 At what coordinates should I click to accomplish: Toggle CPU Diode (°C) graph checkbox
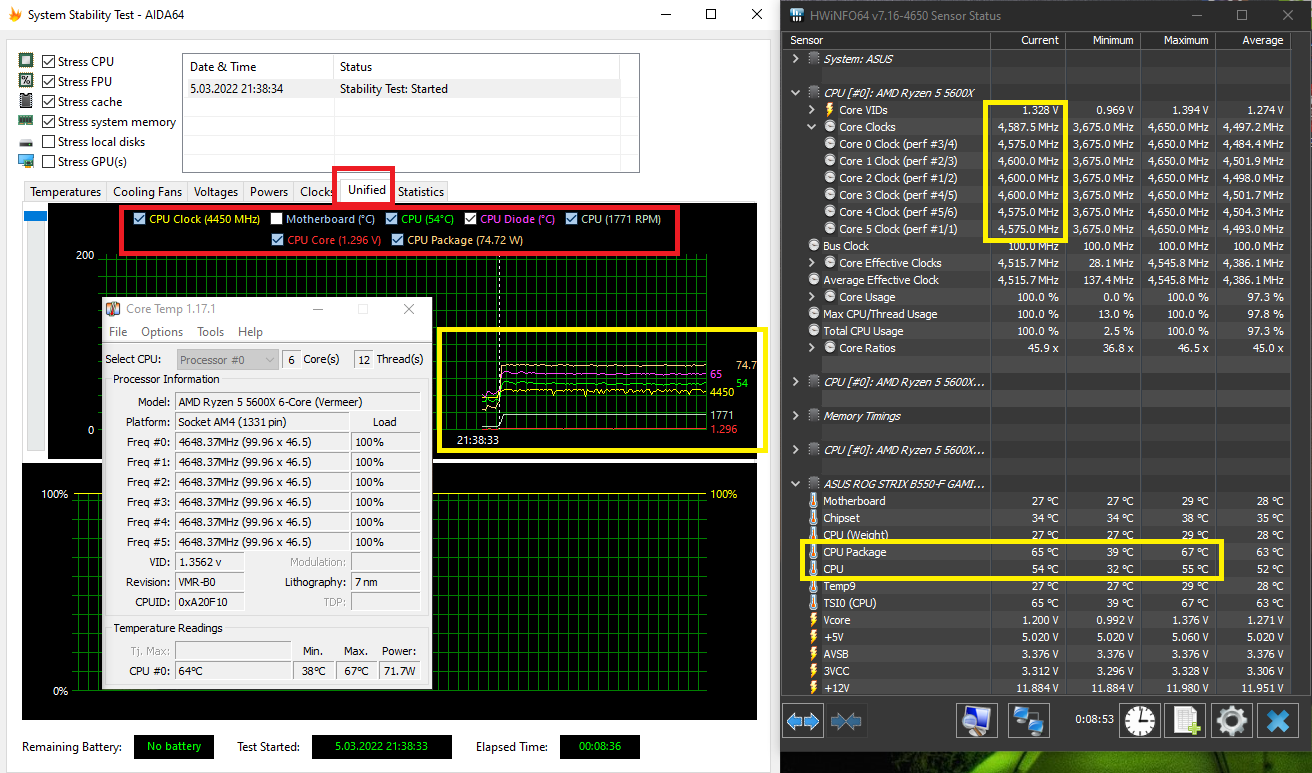tap(470, 219)
